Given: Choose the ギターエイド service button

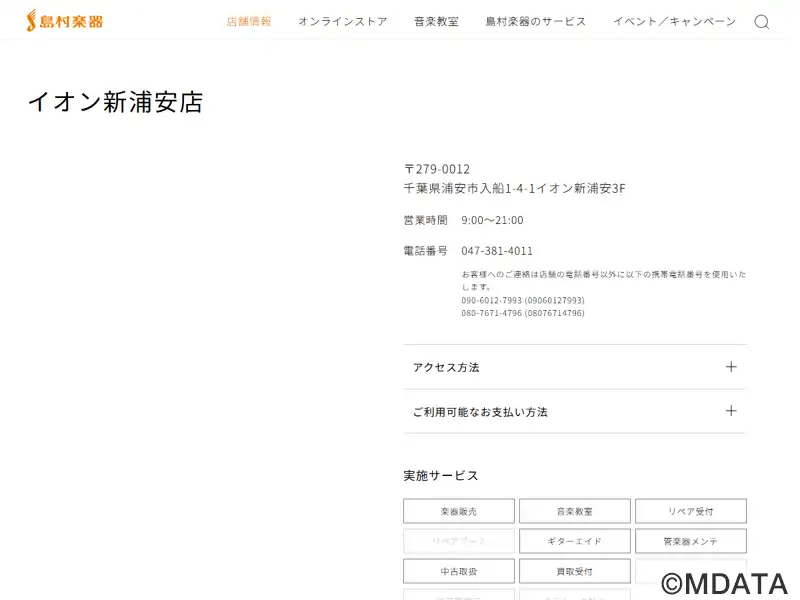Looking at the screenshot, I should coord(574,541).
